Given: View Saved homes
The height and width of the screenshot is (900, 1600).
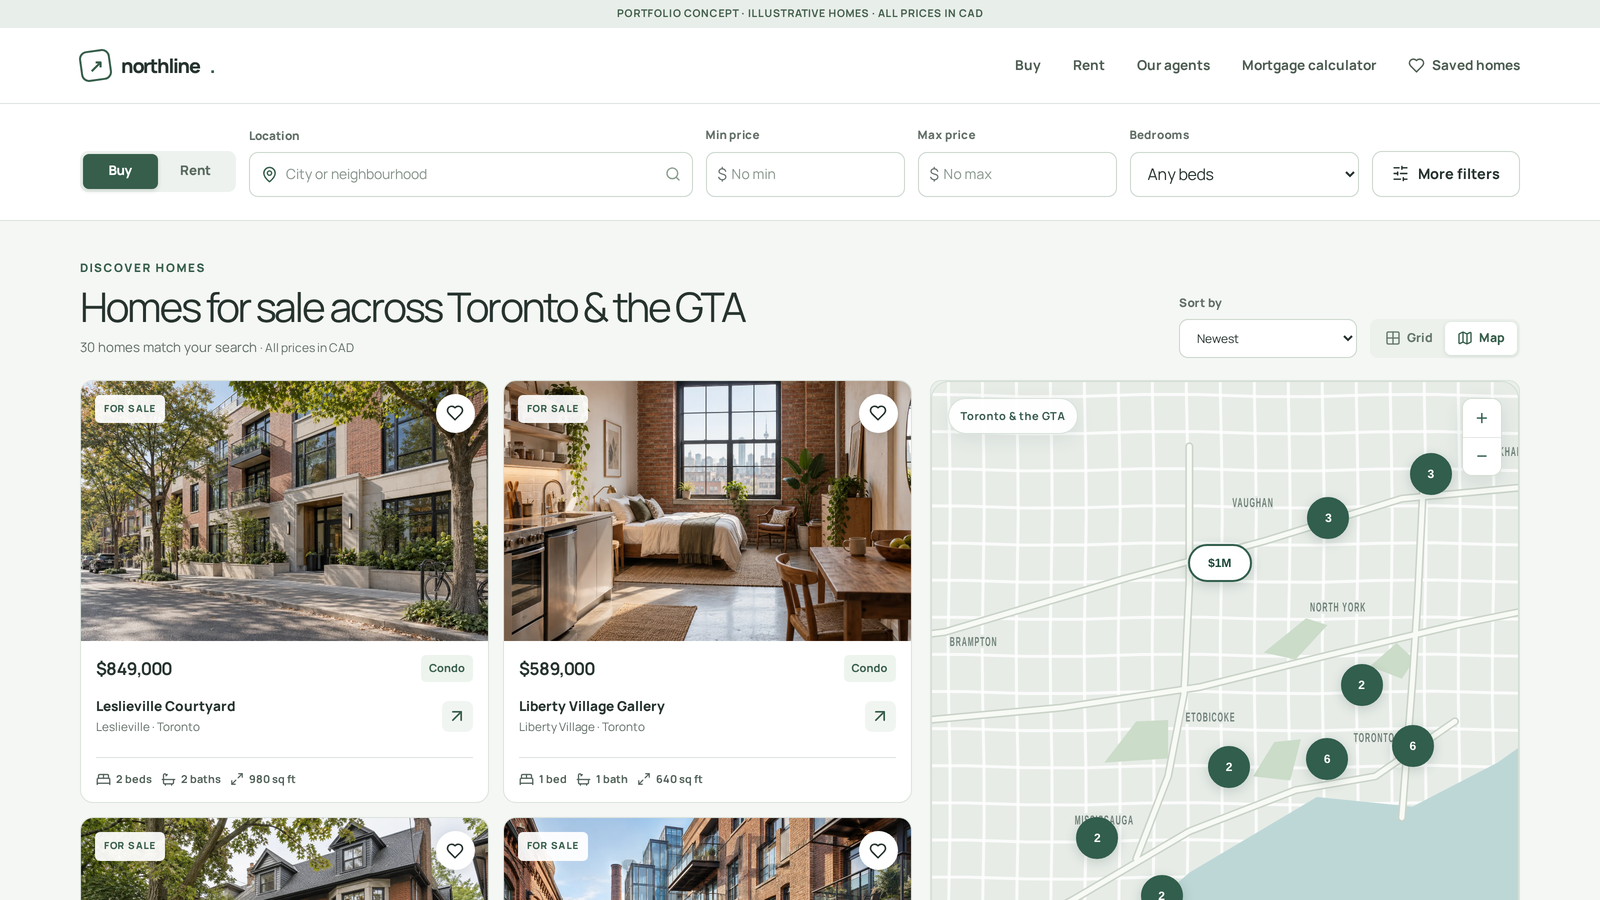Looking at the screenshot, I should 1464,65.
